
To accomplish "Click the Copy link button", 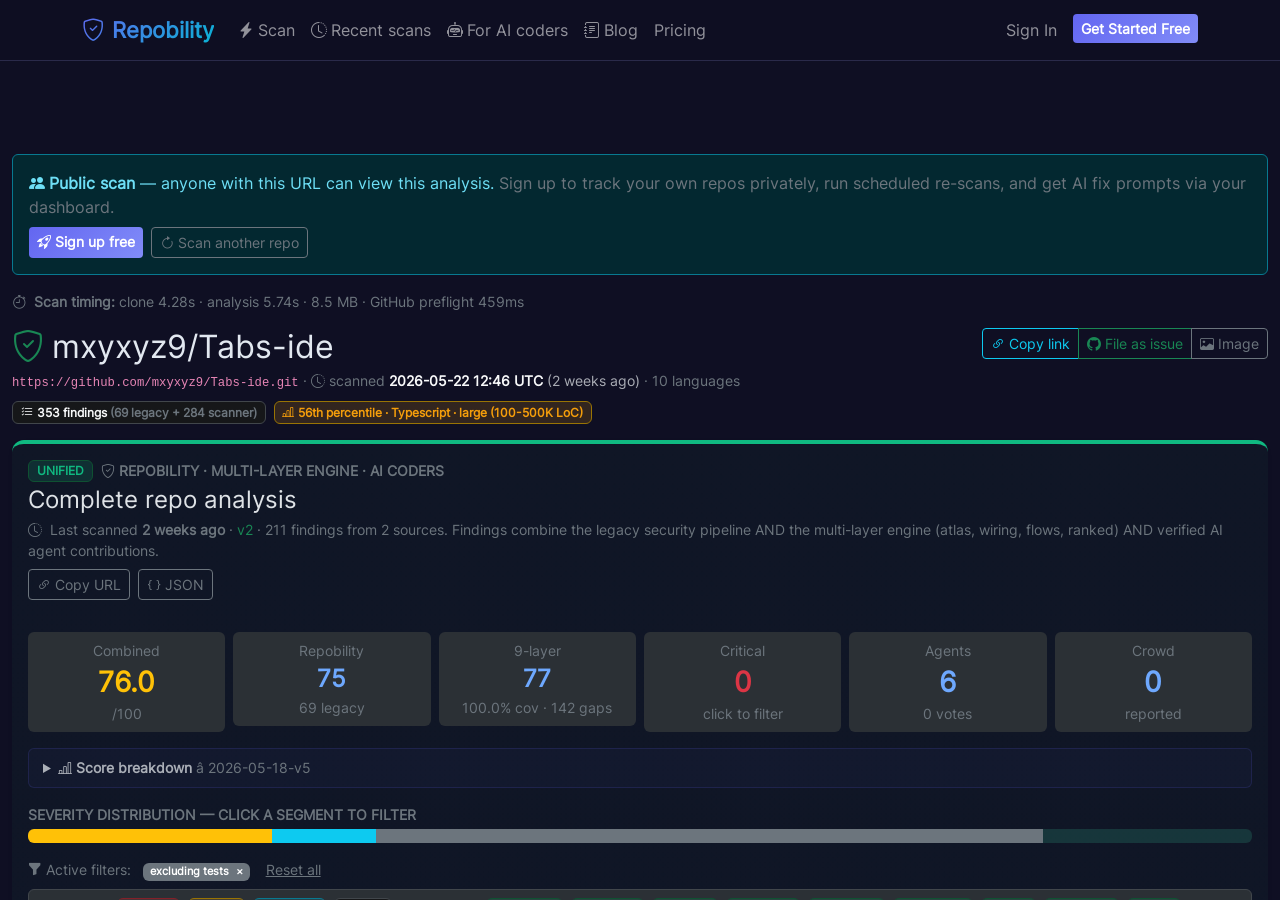I will [1030, 343].
